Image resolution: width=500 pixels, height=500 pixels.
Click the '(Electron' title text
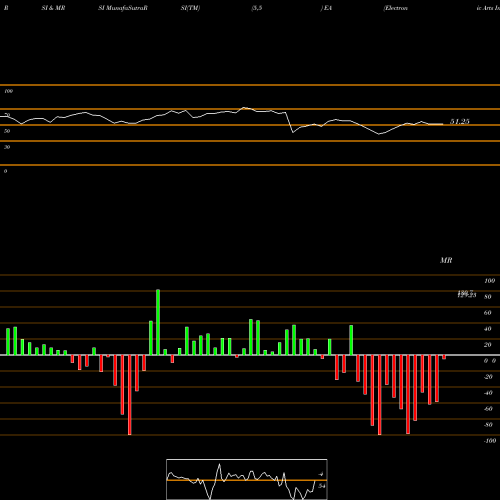click(396, 8)
